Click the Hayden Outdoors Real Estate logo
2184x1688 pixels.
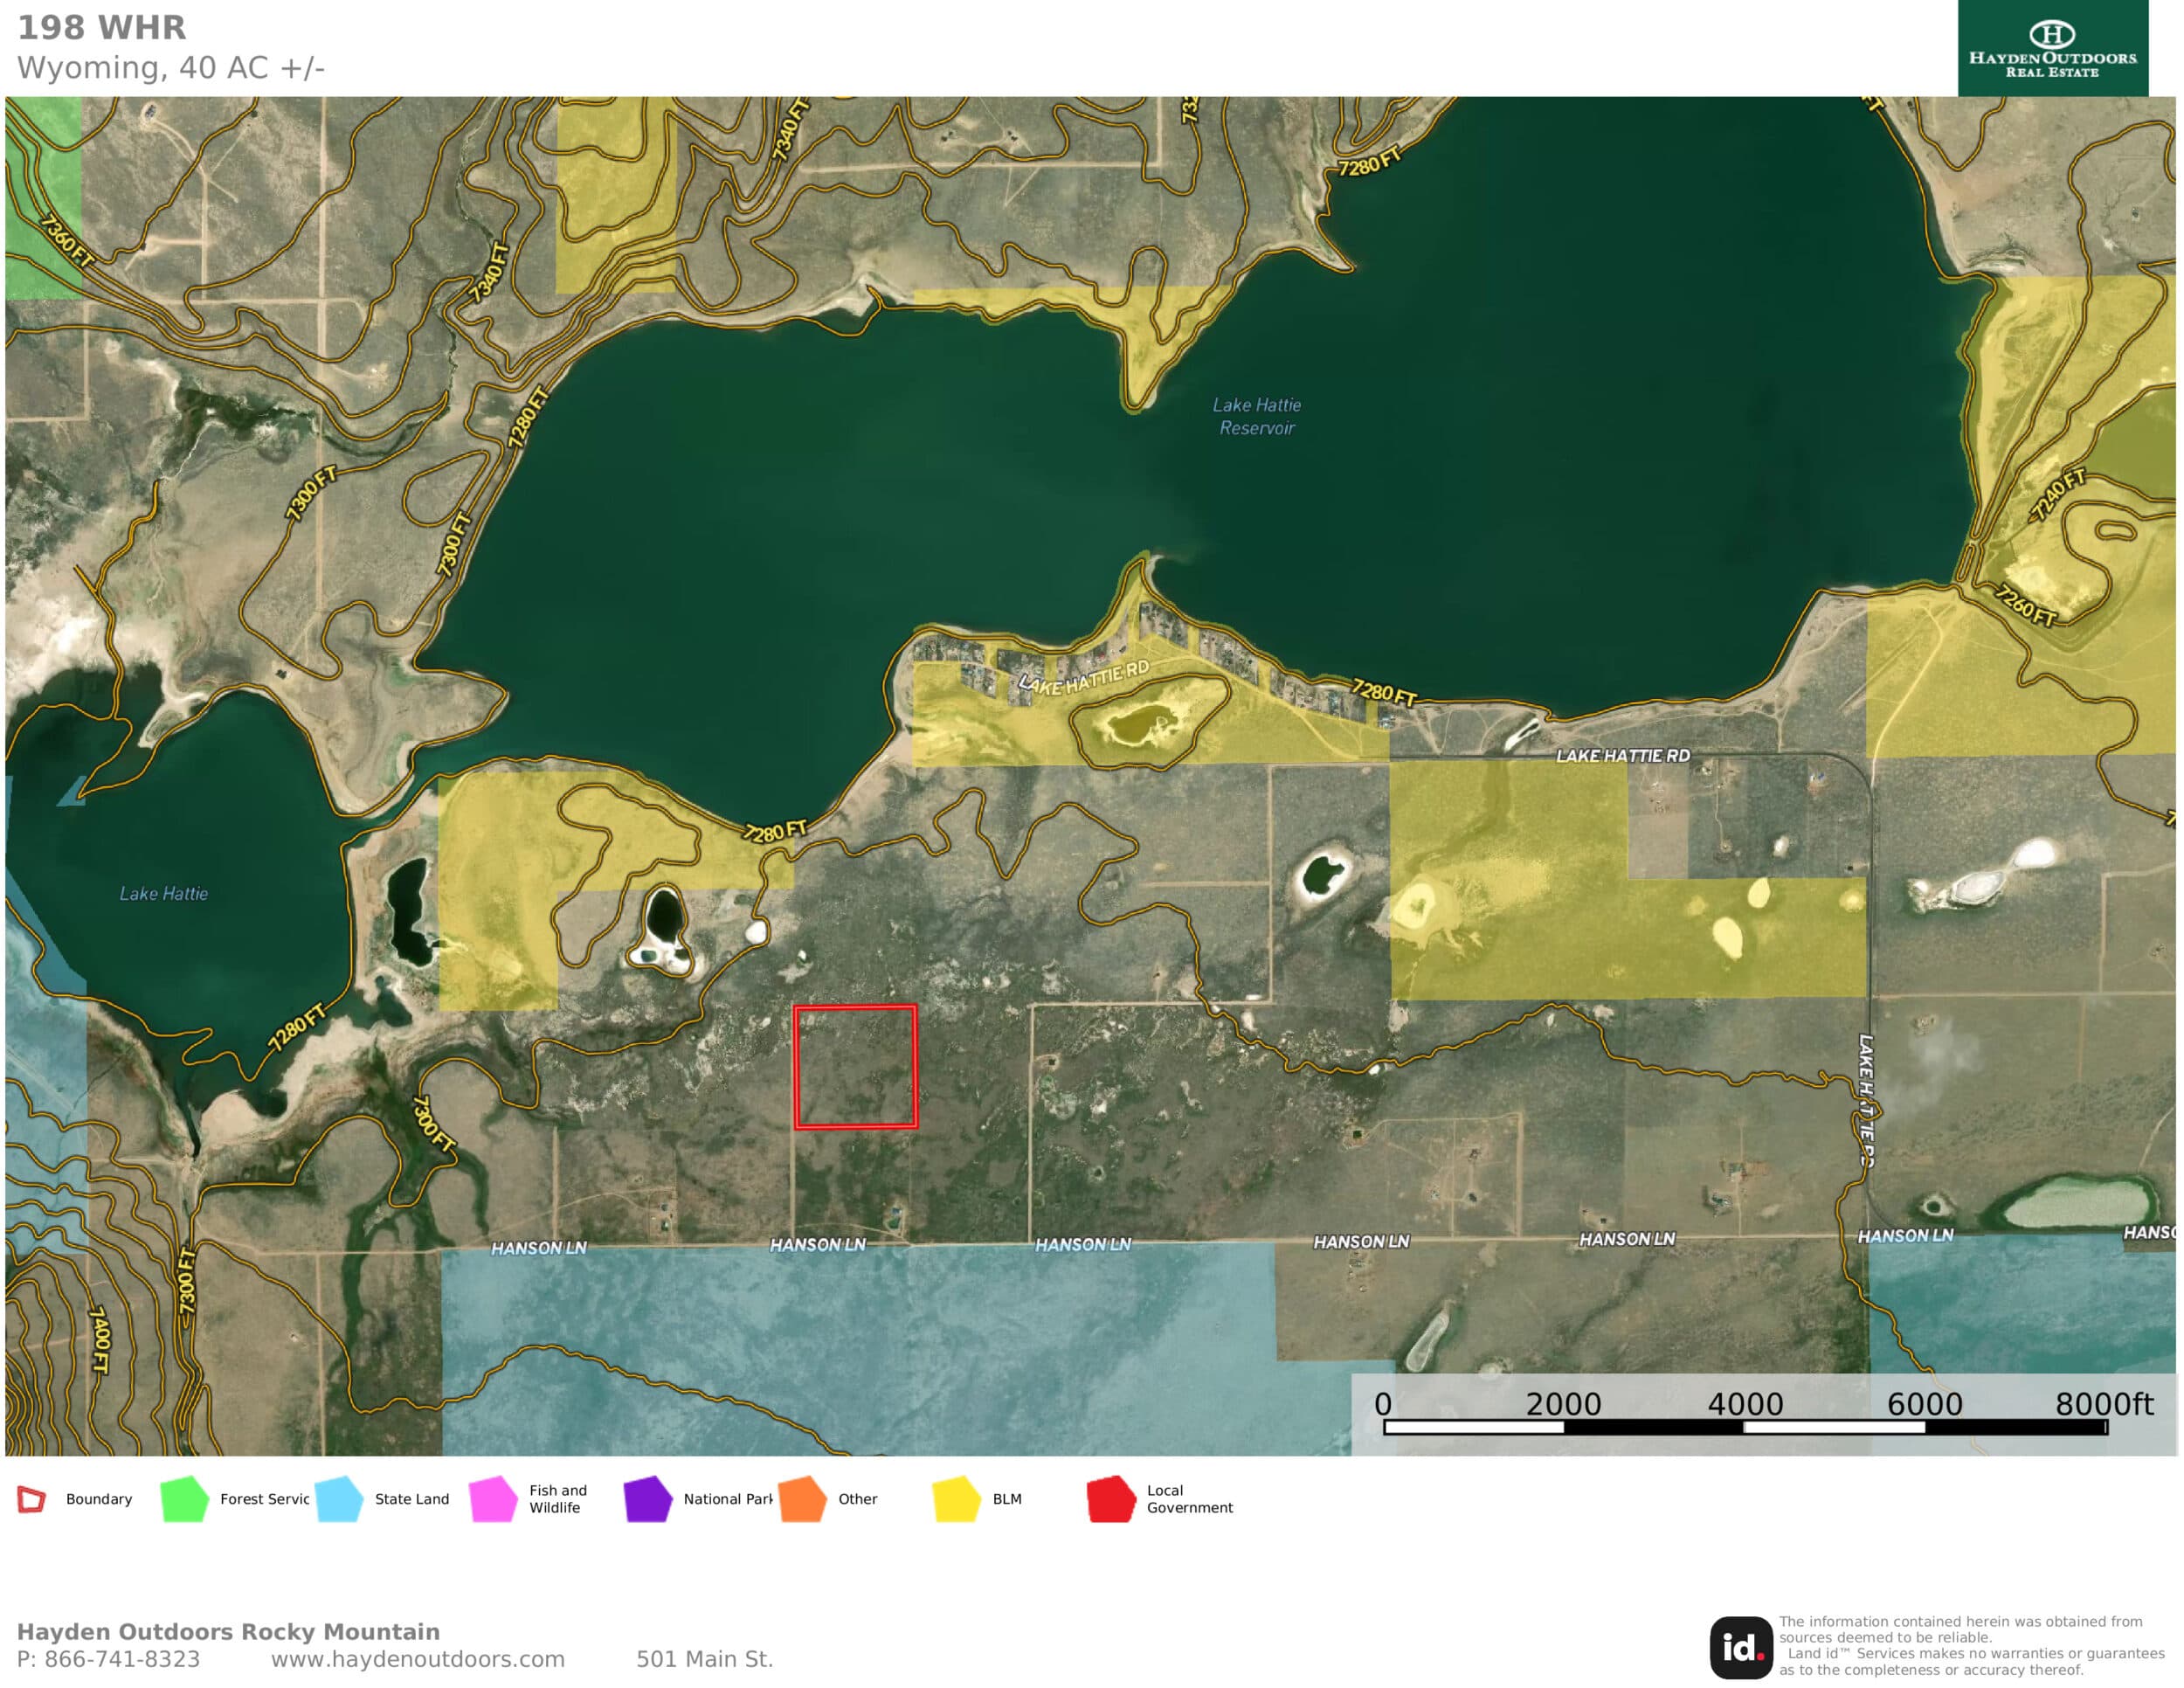2052,48
